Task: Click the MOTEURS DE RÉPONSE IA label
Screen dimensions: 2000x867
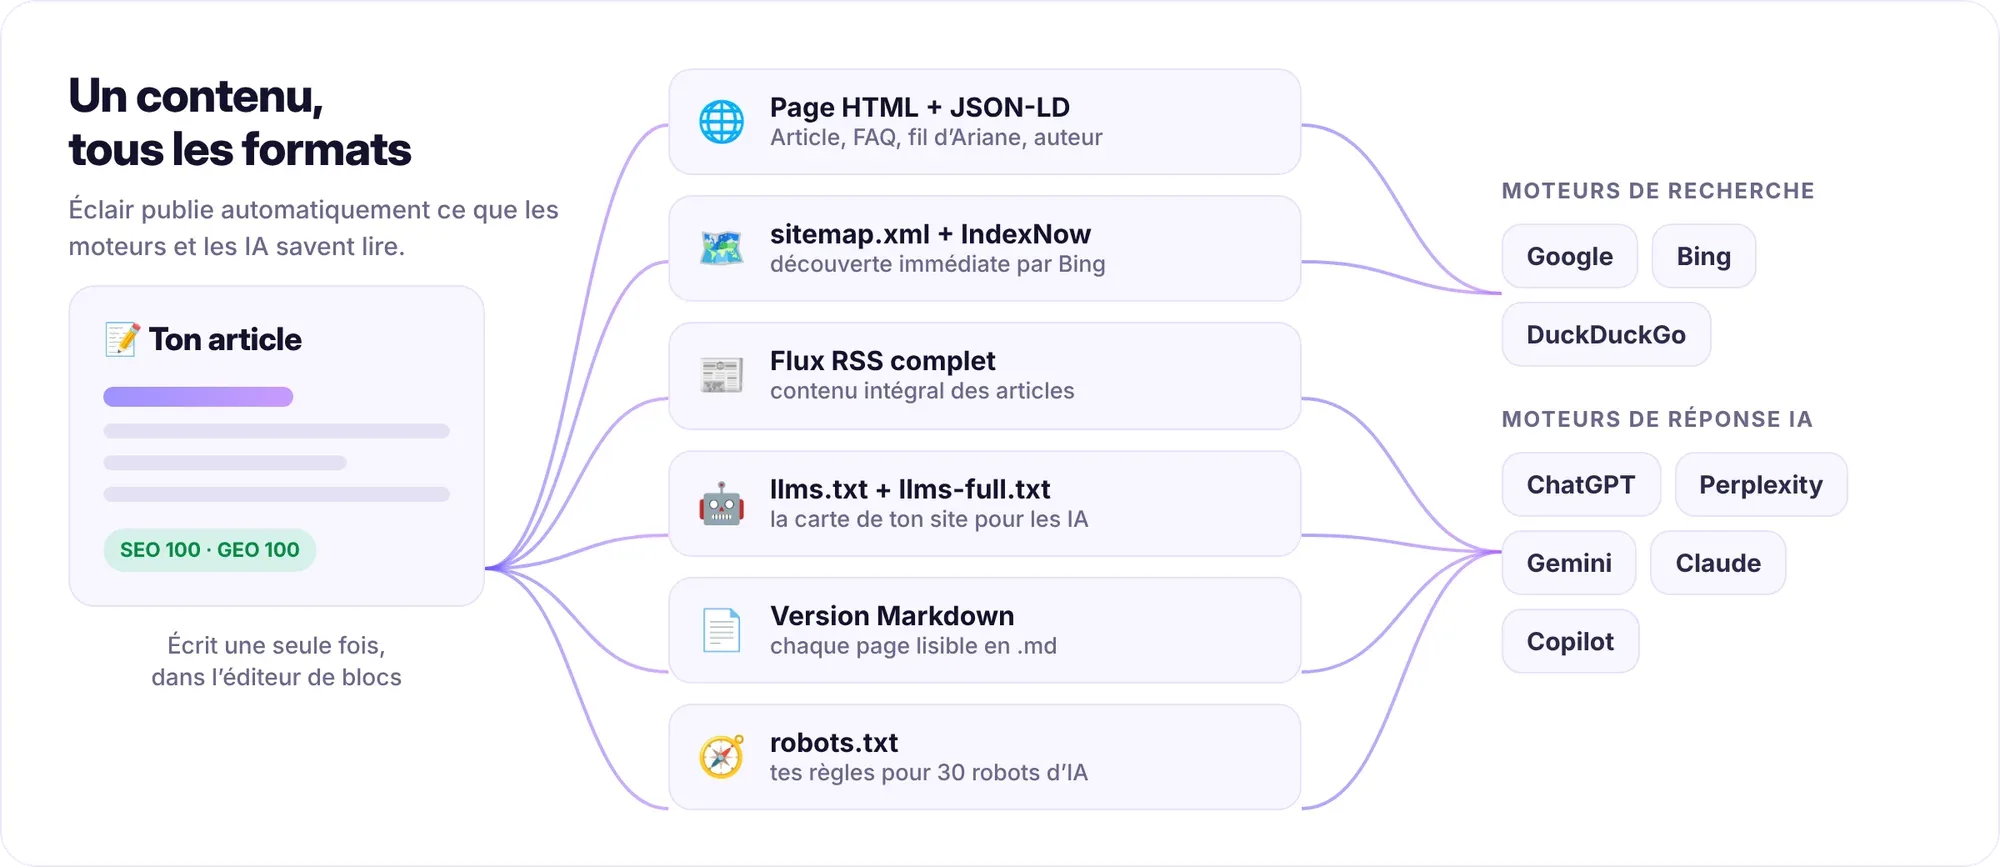Action: click(x=1657, y=419)
